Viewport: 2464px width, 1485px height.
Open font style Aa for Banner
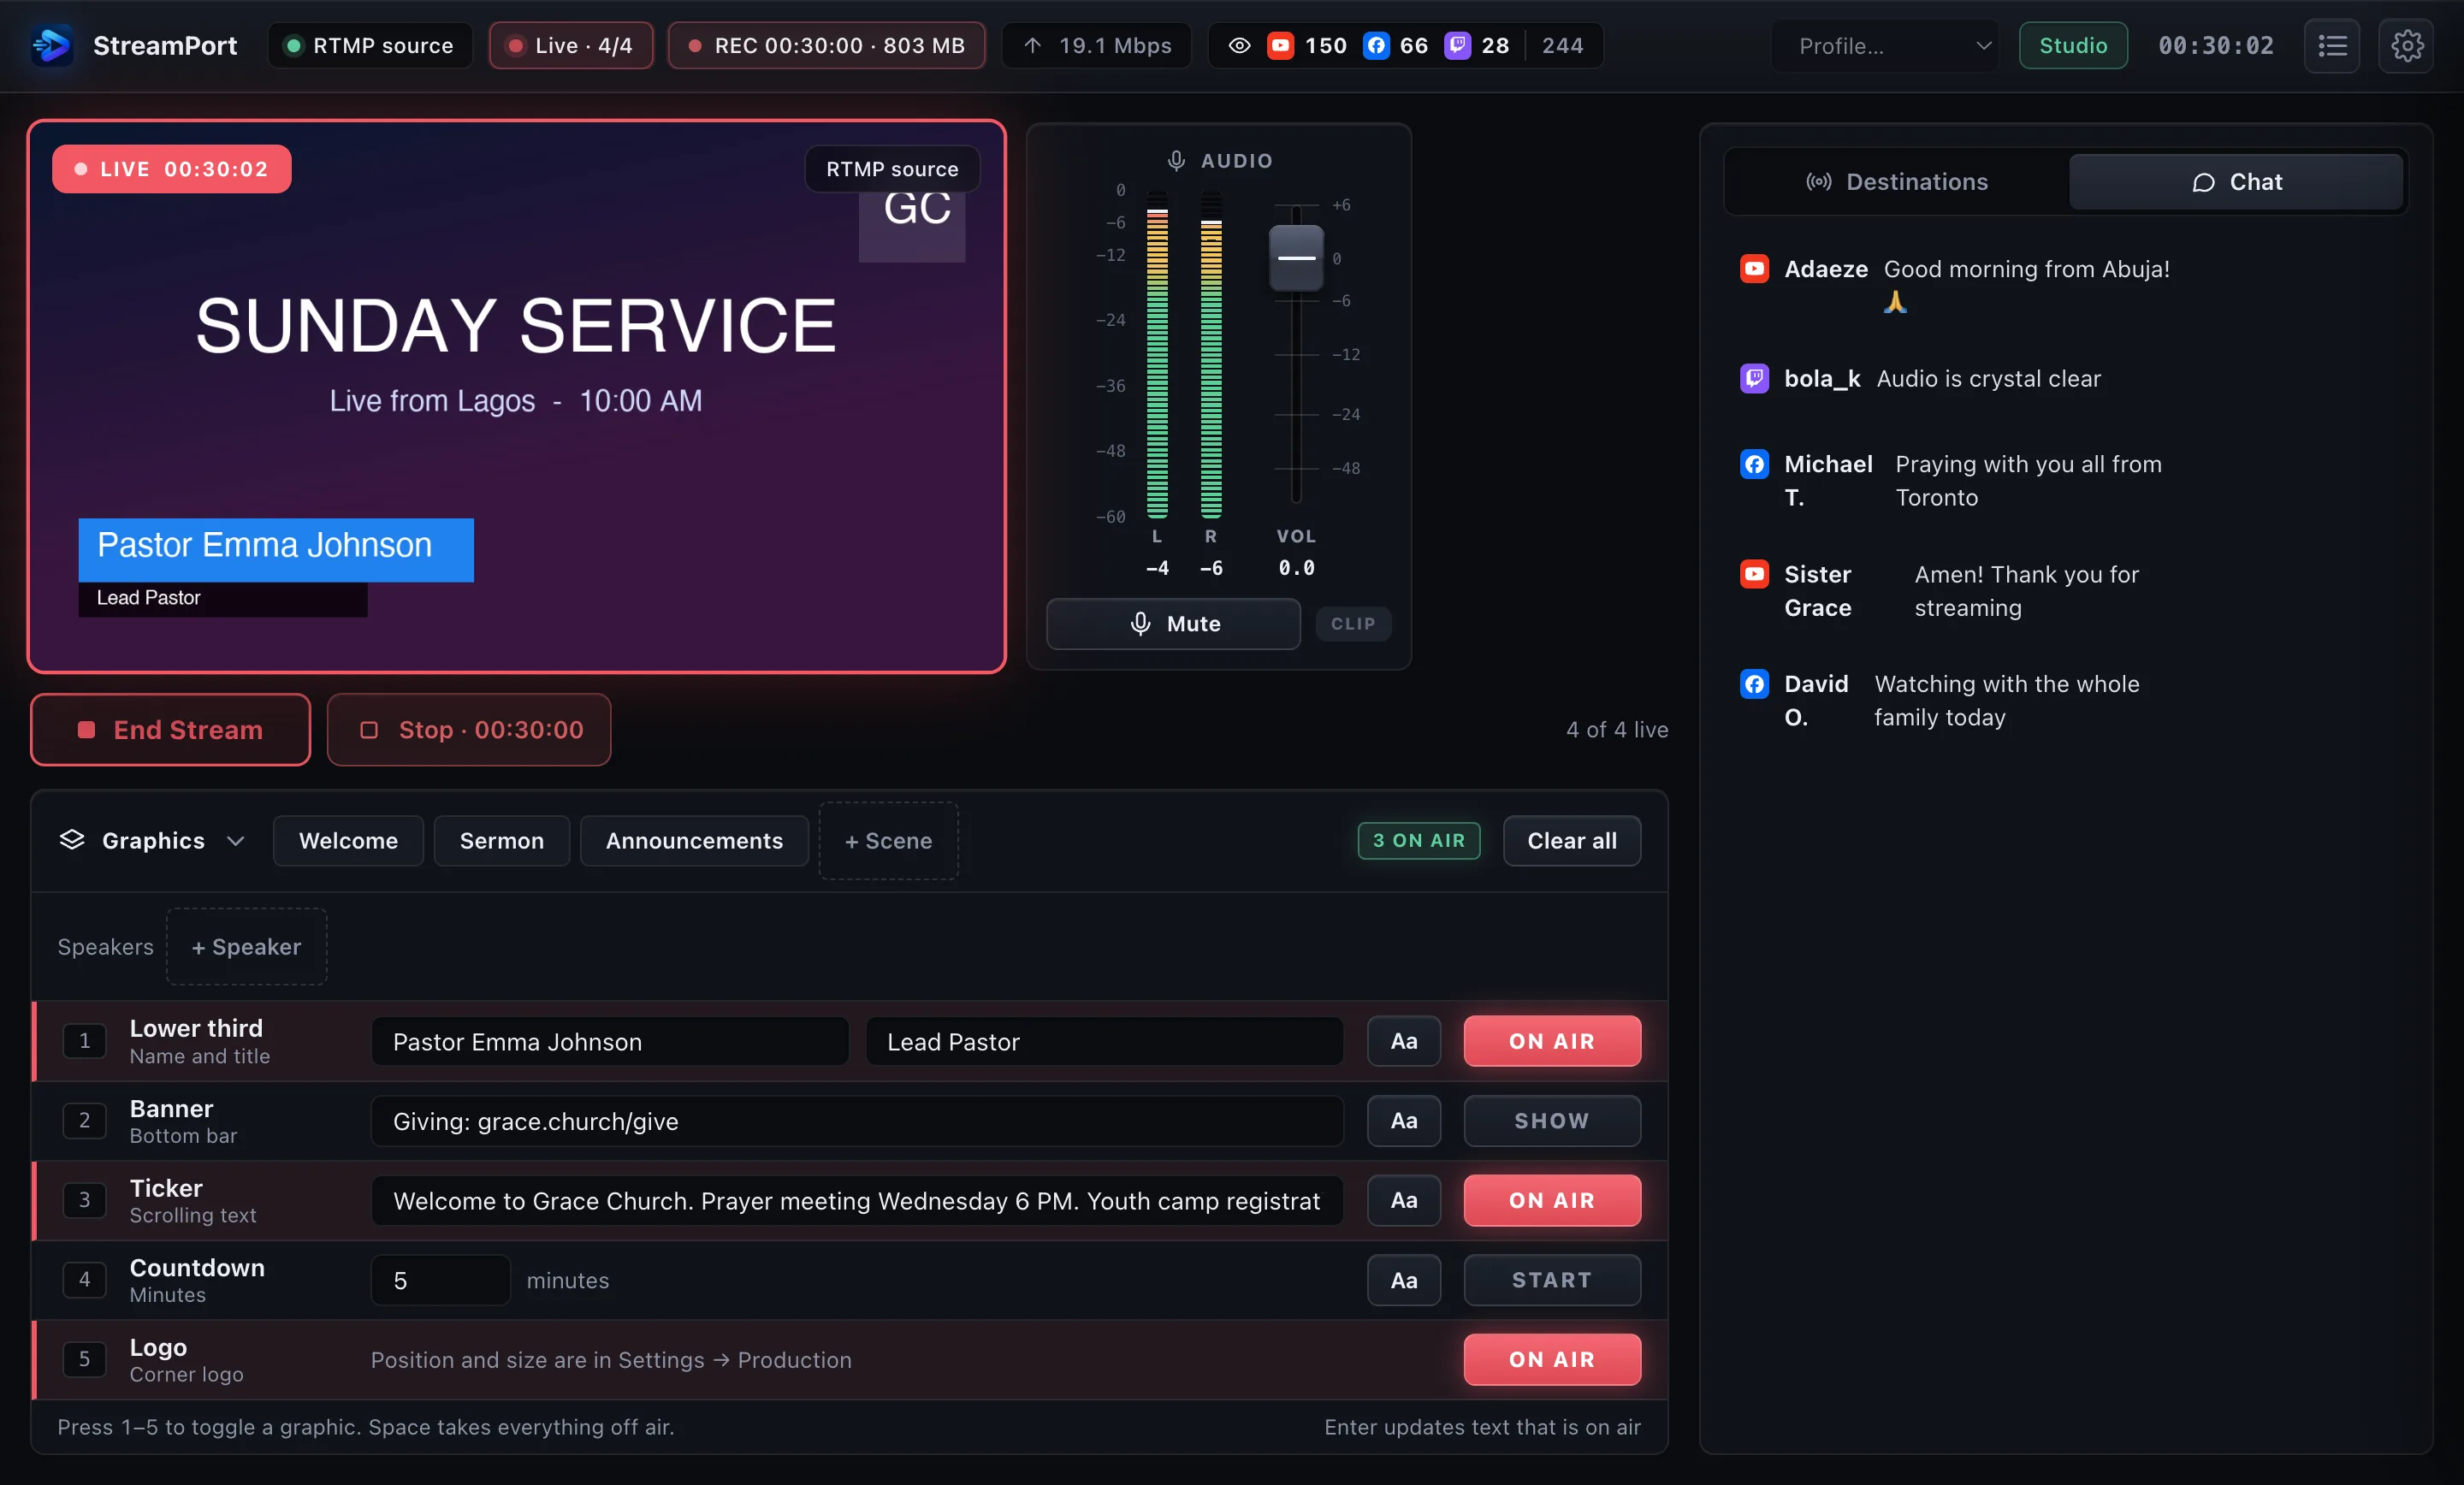[1403, 1121]
